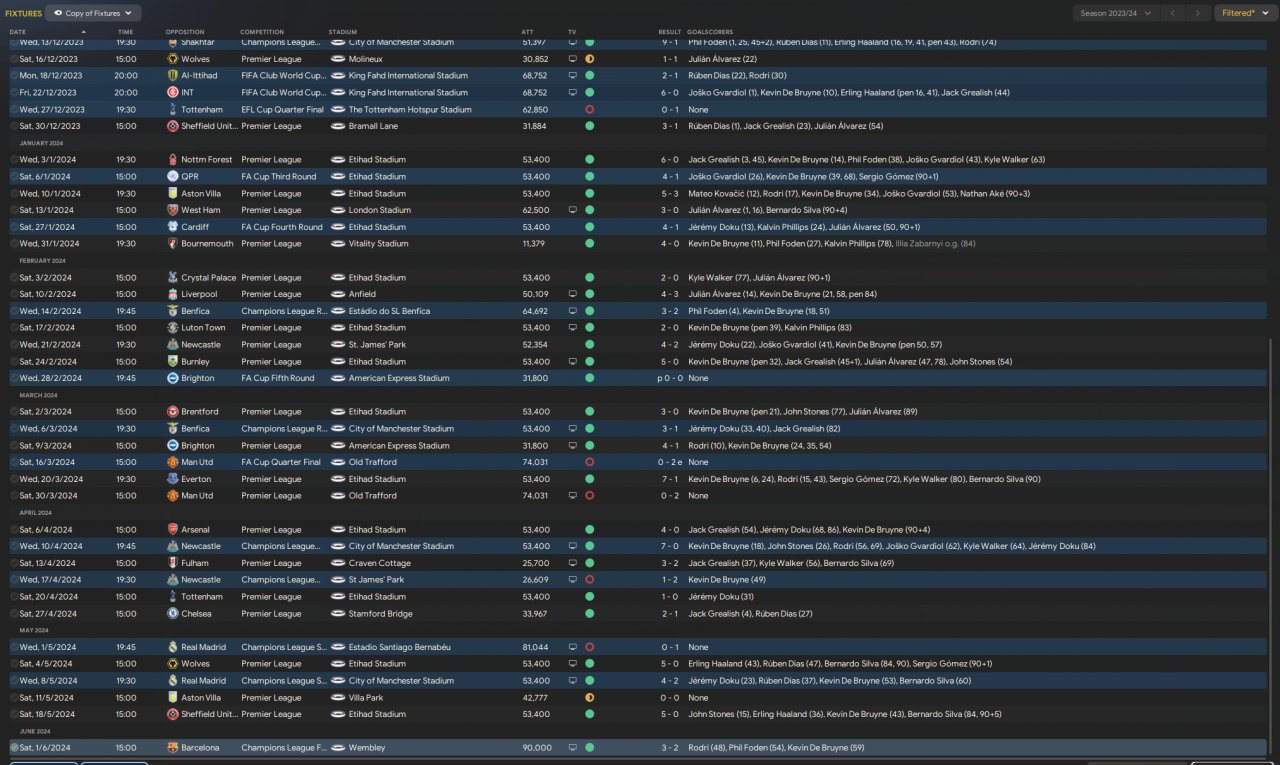The height and width of the screenshot is (765, 1280).
Task: Open the Season 2023/24 dropdown
Action: point(1115,13)
